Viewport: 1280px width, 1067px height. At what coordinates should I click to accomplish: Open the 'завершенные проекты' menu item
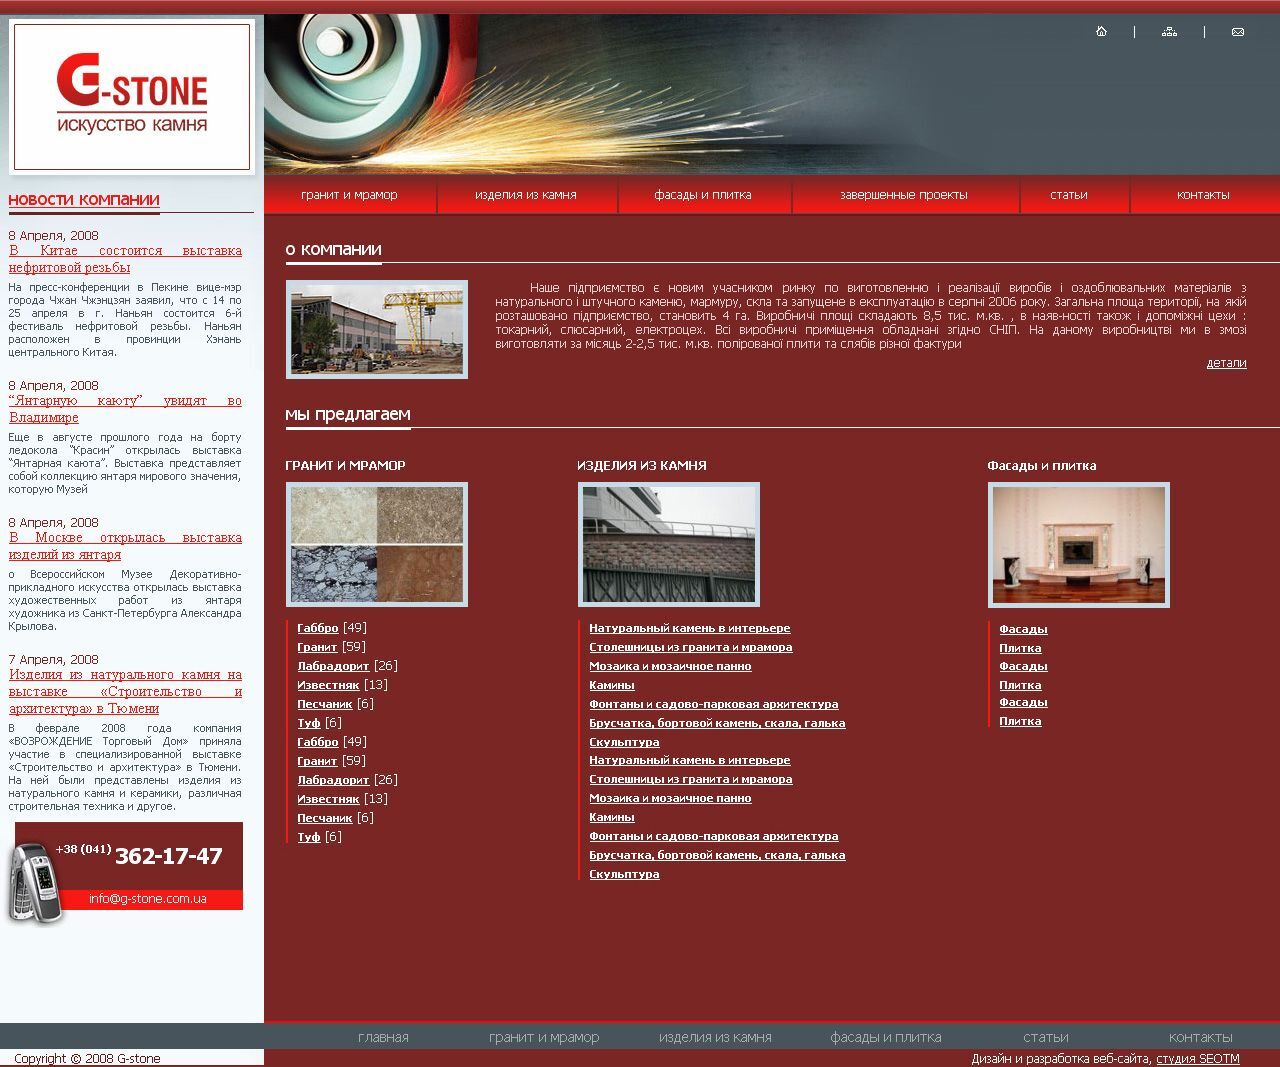[903, 195]
